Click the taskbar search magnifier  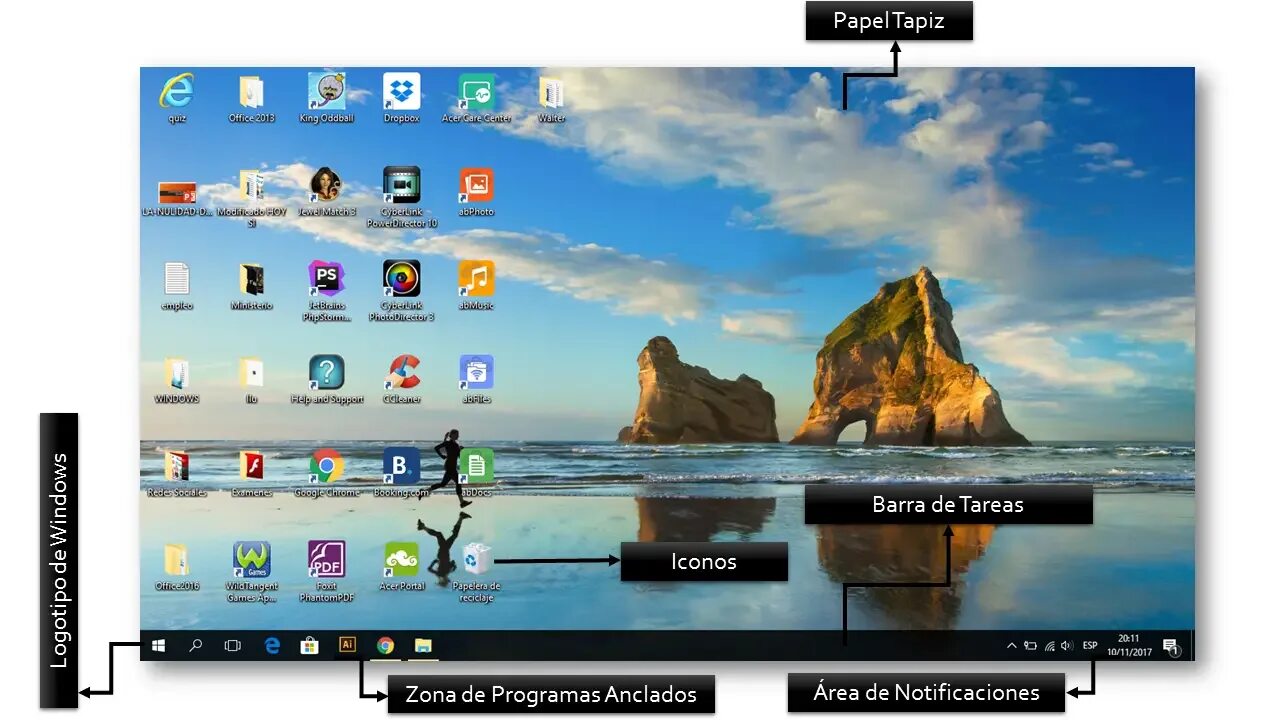pyautogui.click(x=196, y=646)
